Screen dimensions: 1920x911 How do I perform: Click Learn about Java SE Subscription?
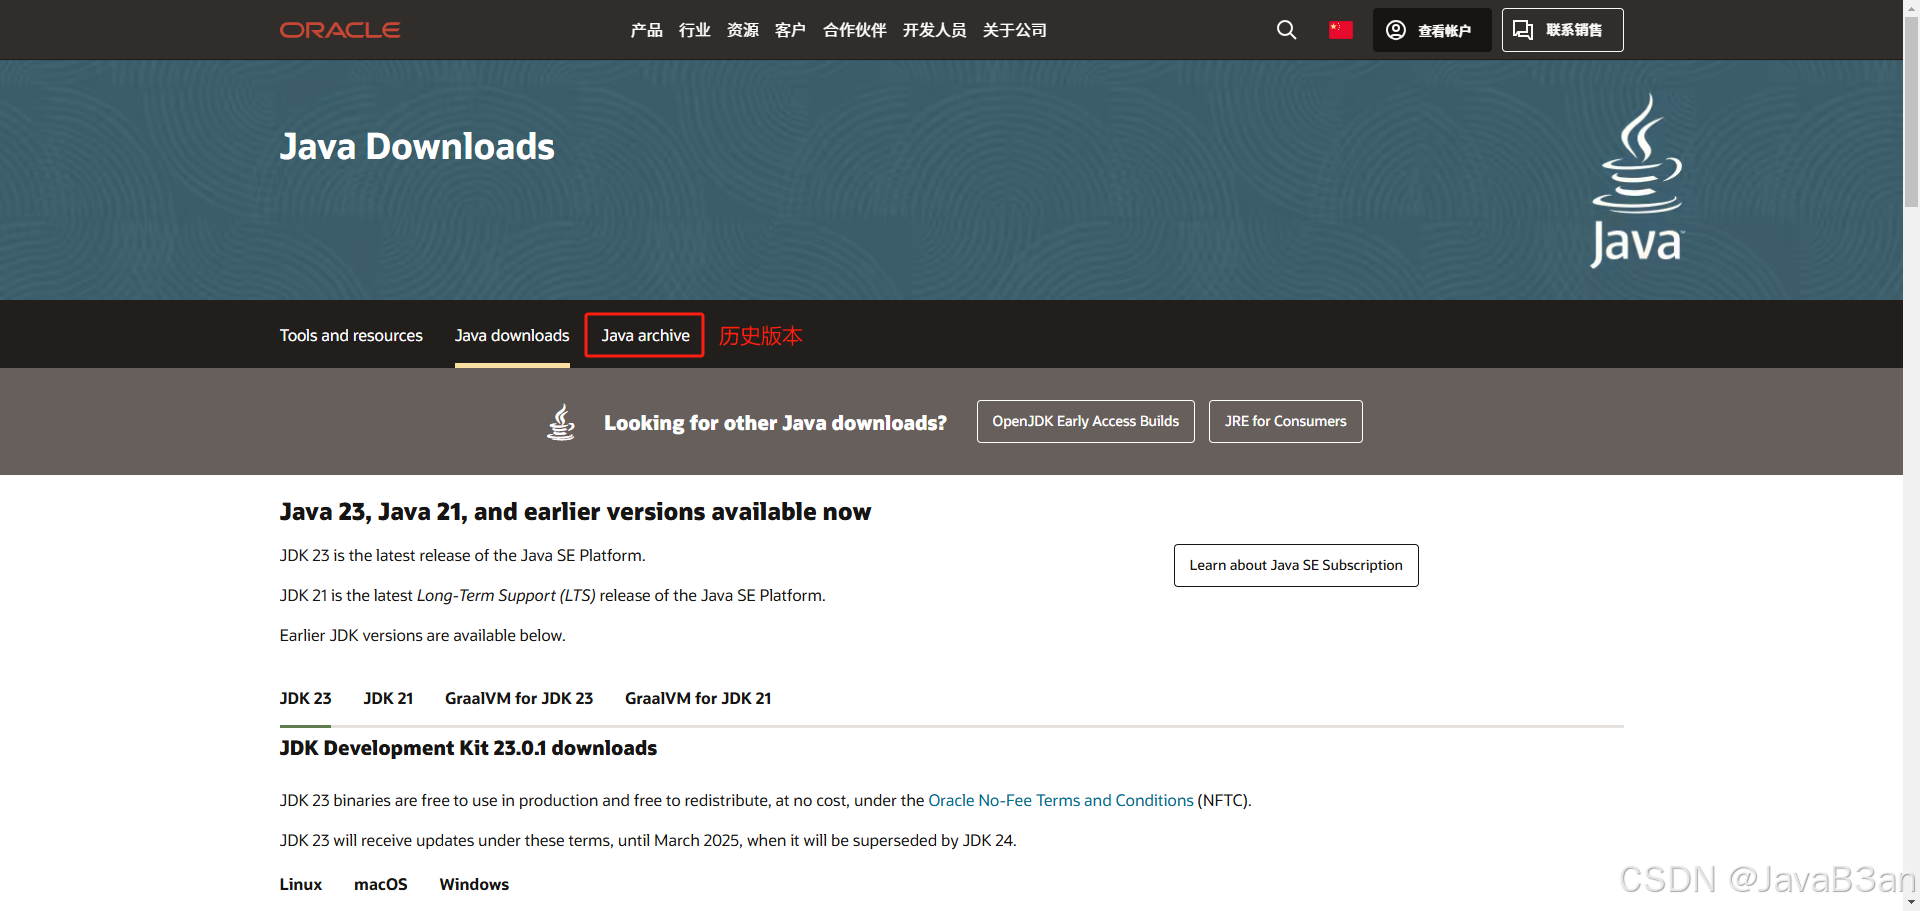1296,566
